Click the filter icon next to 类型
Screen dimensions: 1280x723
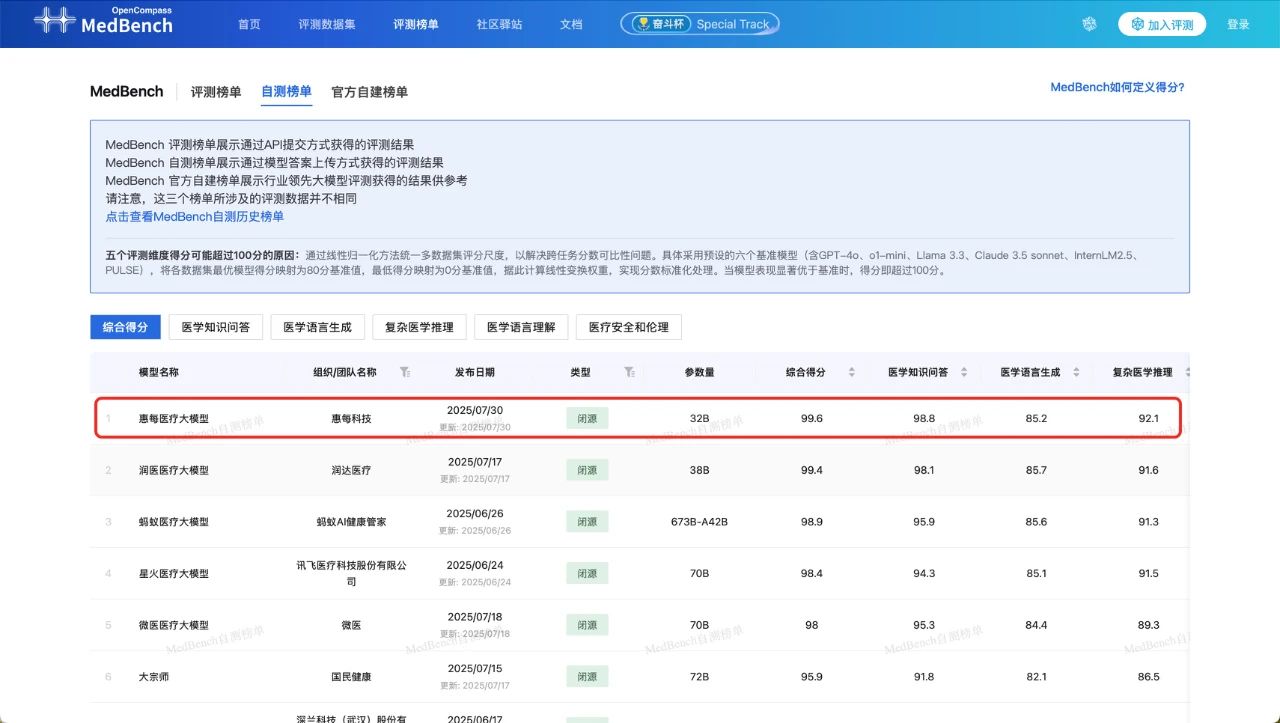629,372
